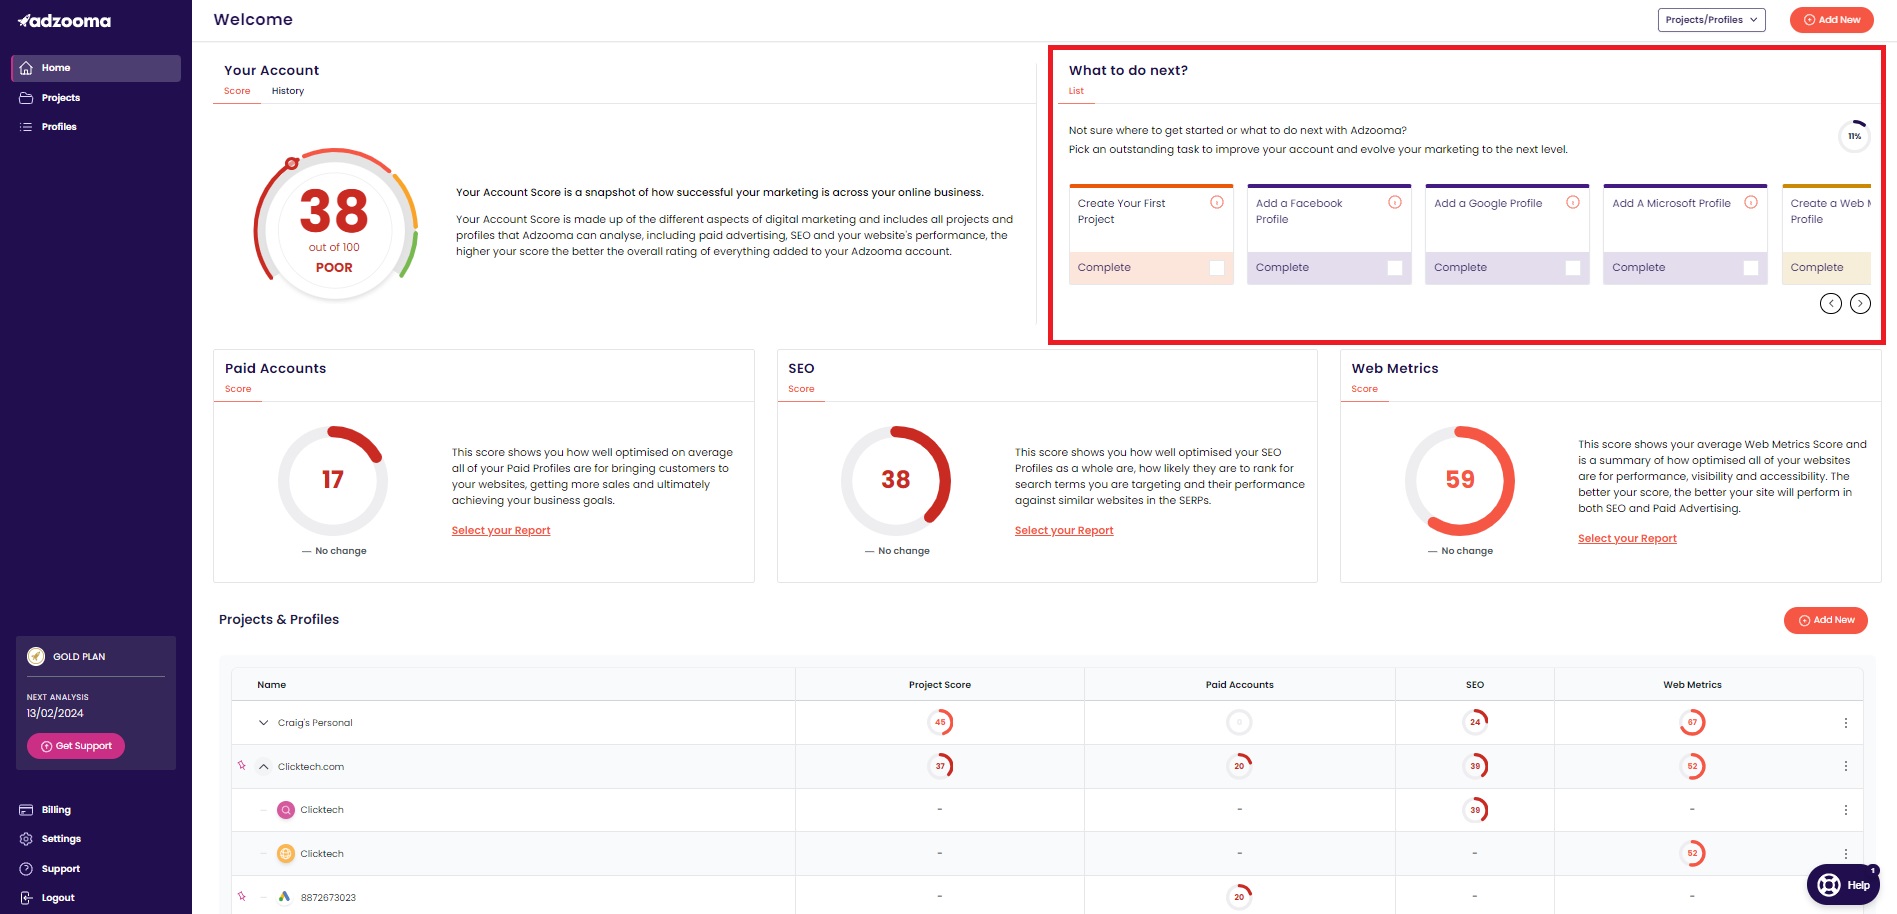Viewport: 1897px width, 914px height.
Task: Switch to the History tab
Action: tap(288, 91)
